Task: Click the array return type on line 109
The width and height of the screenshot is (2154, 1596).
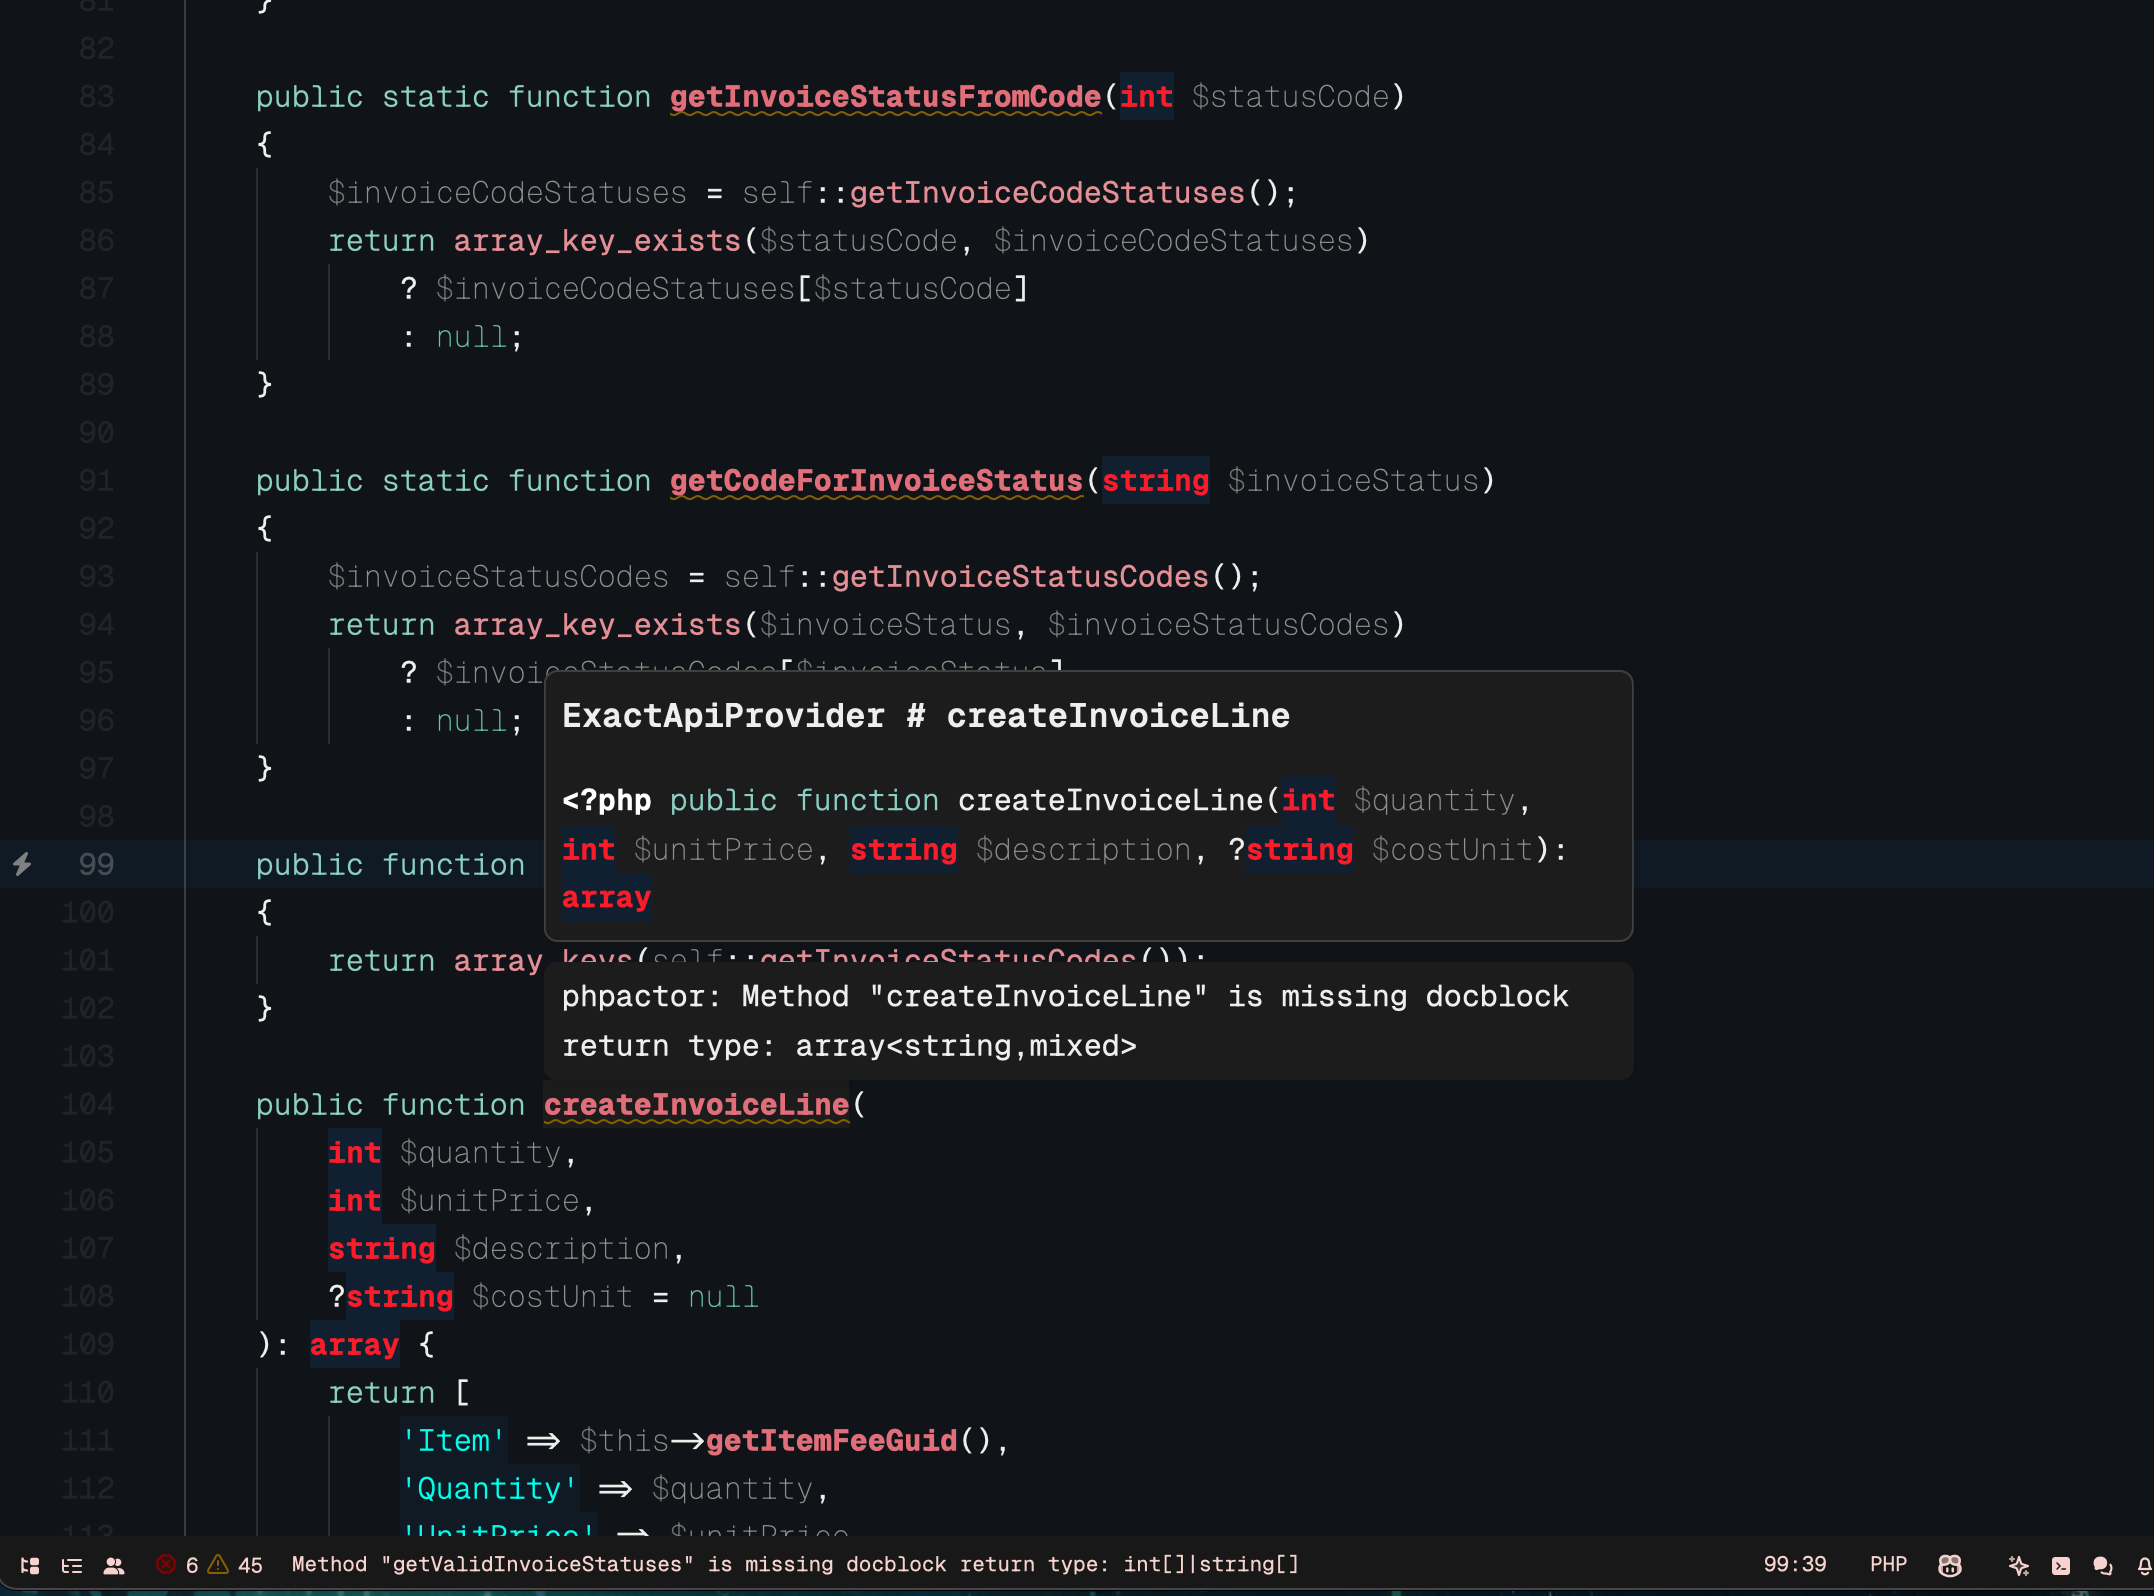Action: (x=354, y=1345)
